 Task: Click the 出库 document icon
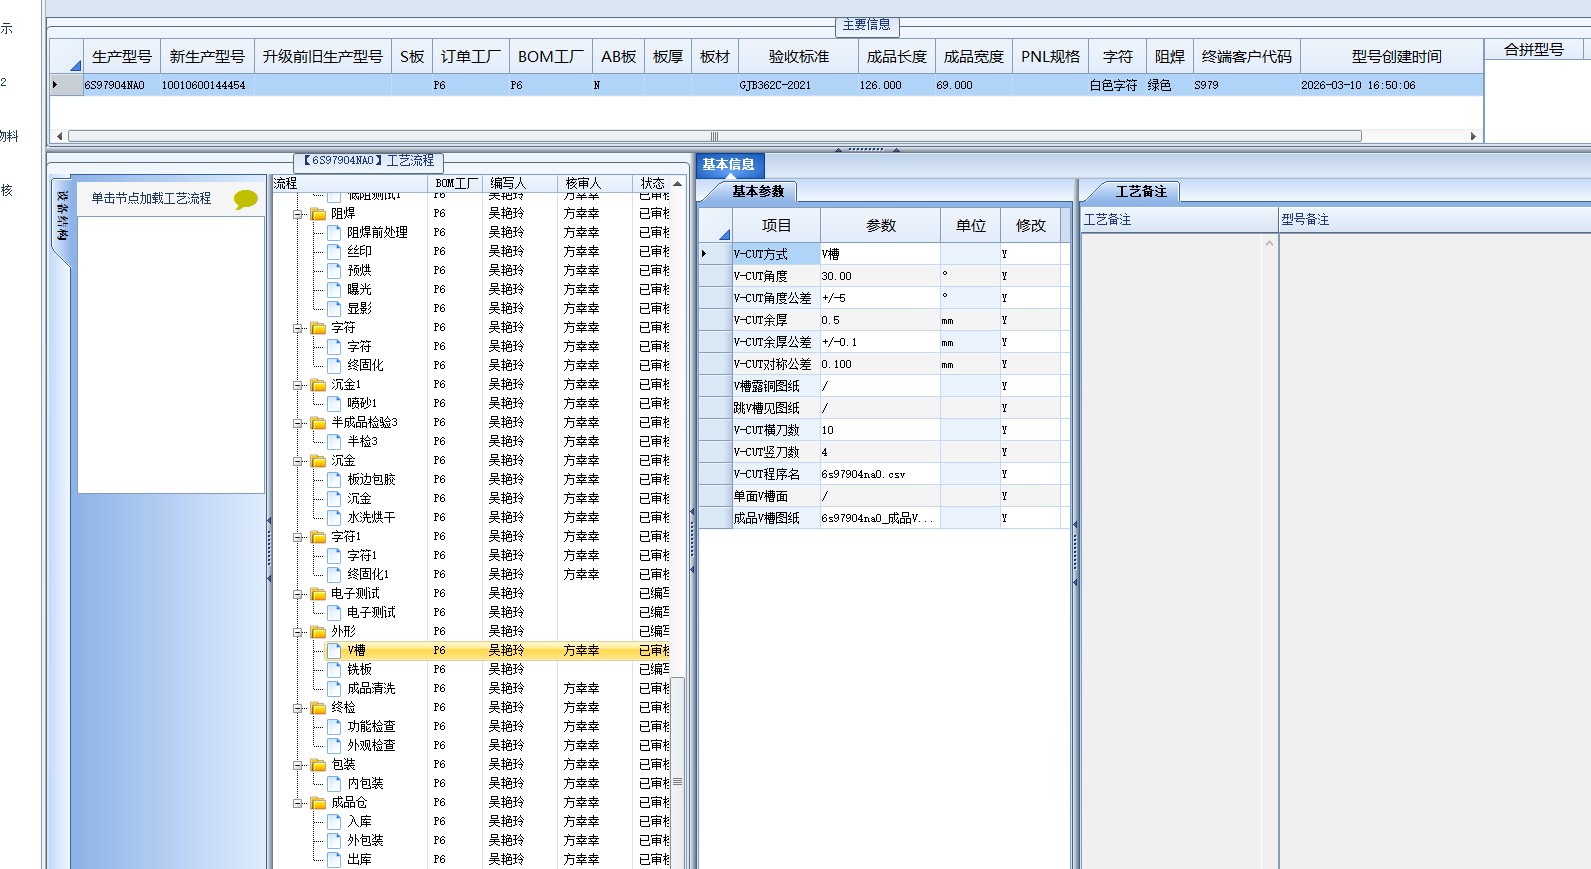(x=335, y=860)
